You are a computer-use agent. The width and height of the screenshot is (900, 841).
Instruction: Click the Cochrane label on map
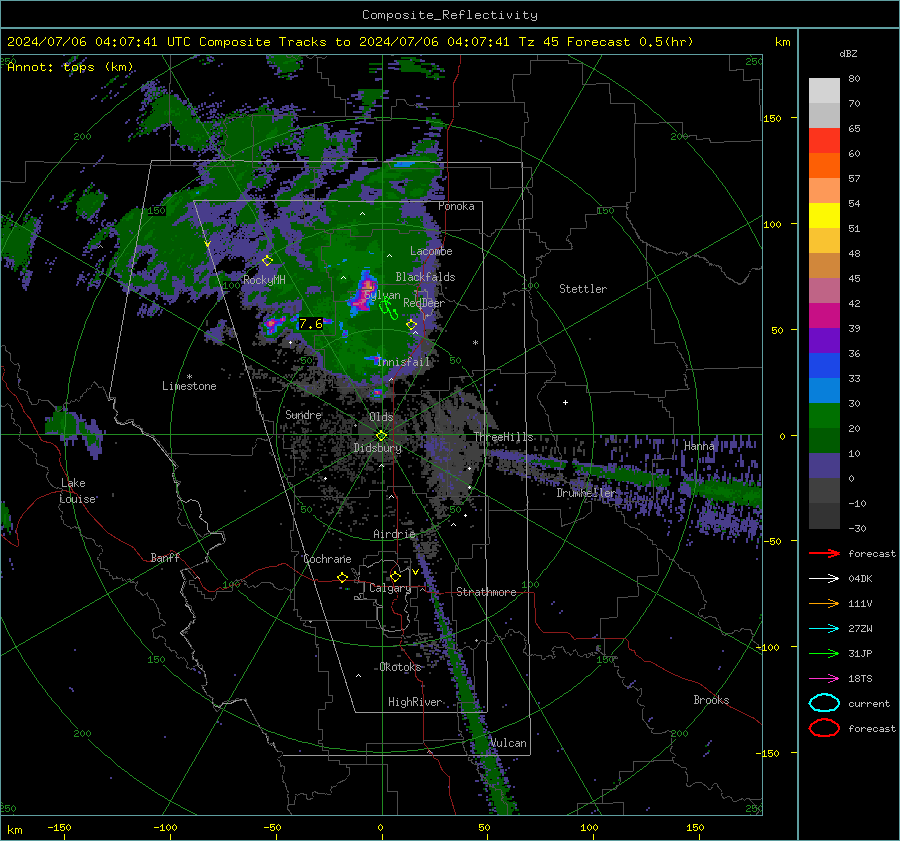(327, 559)
